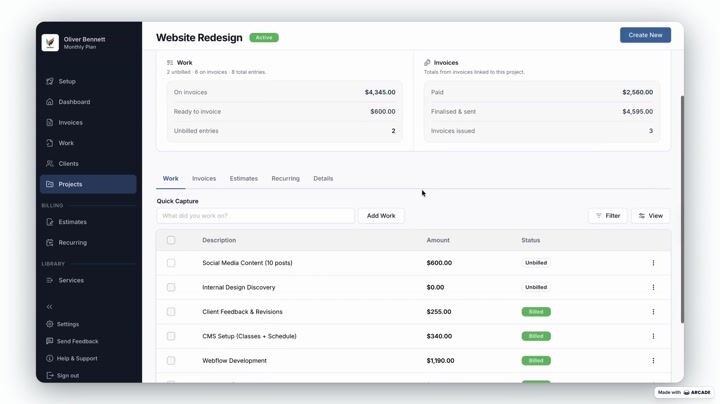Click the Help & Support icon

(50, 359)
